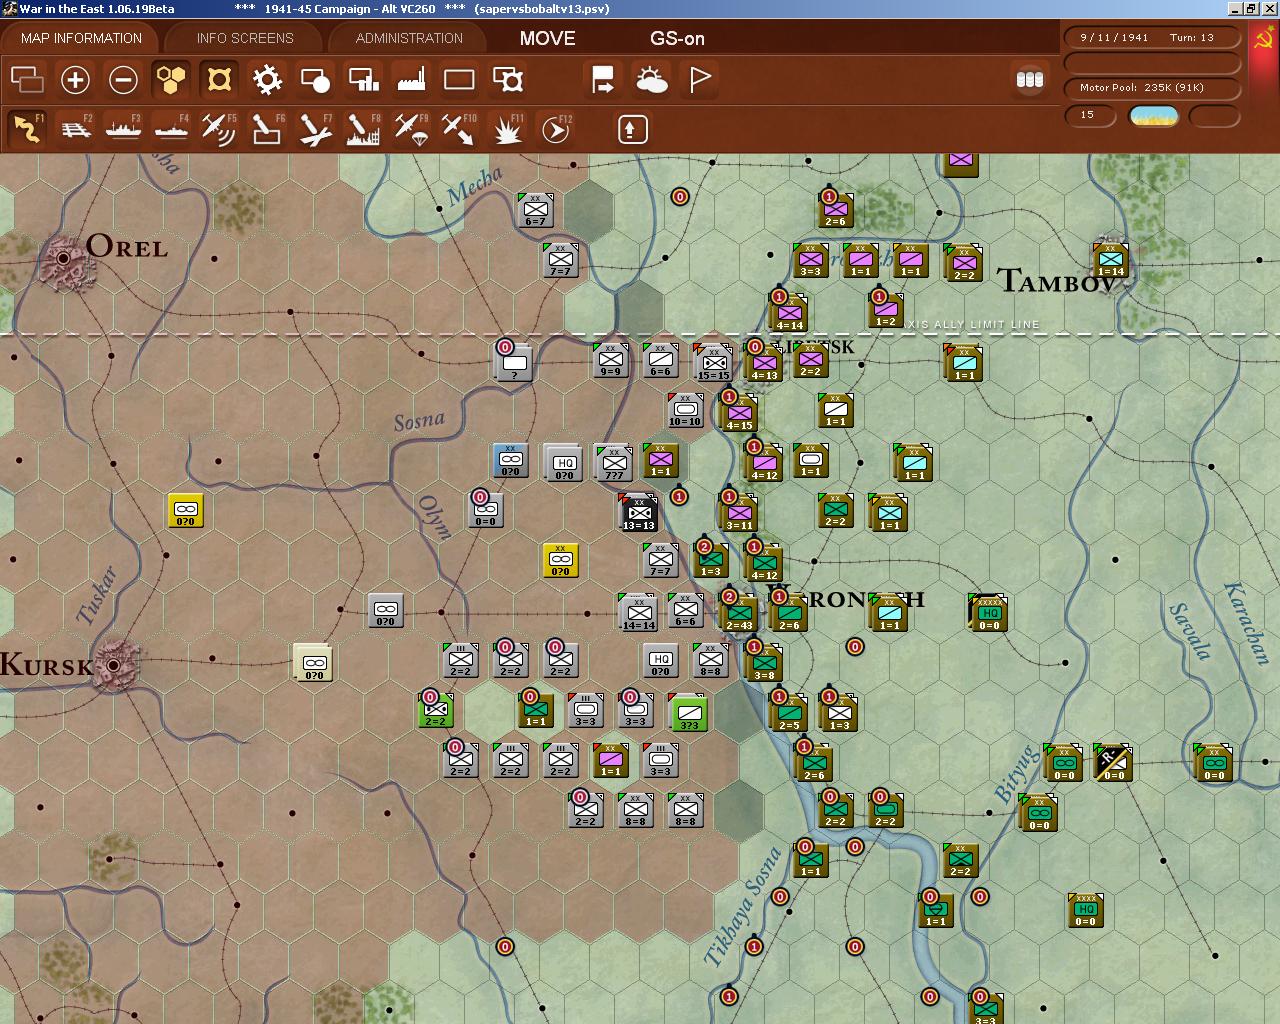This screenshot has height=1024, width=1280.
Task: Toggle the hex grid honeycomb icon
Action: (171, 80)
